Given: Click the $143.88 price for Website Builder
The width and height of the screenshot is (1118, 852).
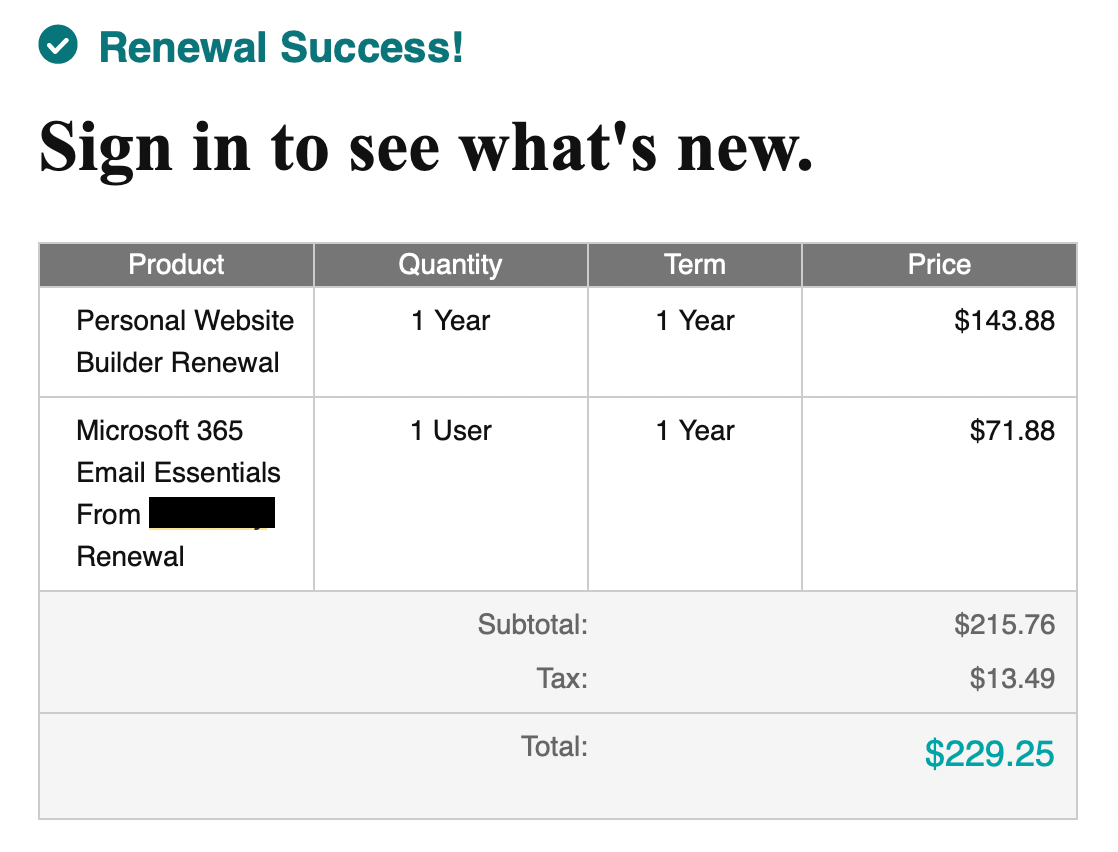Looking at the screenshot, I should [x=1004, y=321].
